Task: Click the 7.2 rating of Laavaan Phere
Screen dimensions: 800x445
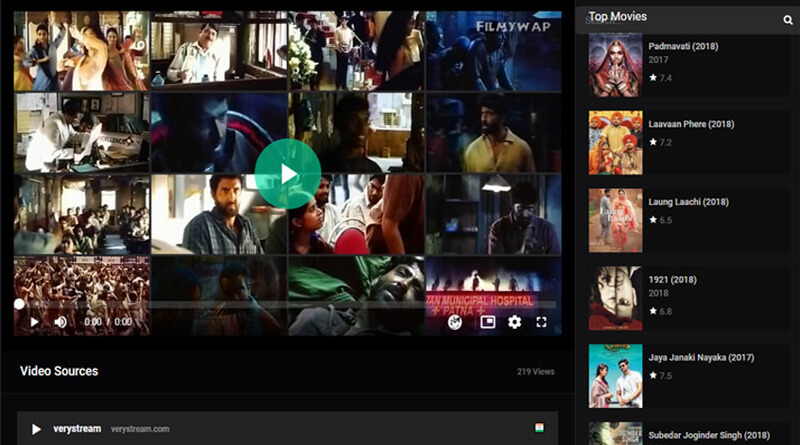Action: (x=660, y=142)
